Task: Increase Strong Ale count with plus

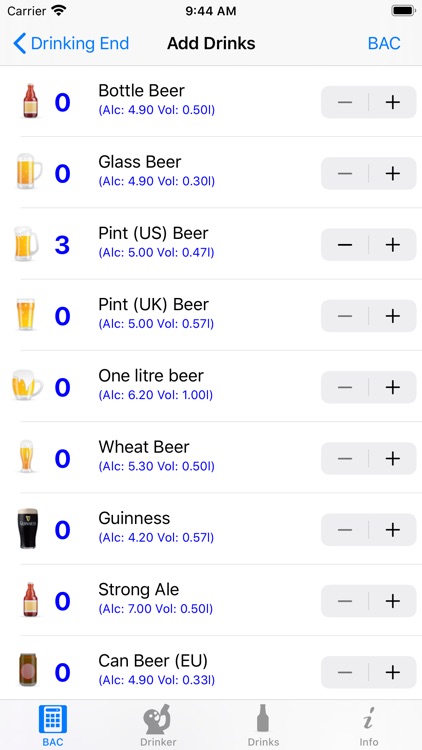Action: coord(393,601)
